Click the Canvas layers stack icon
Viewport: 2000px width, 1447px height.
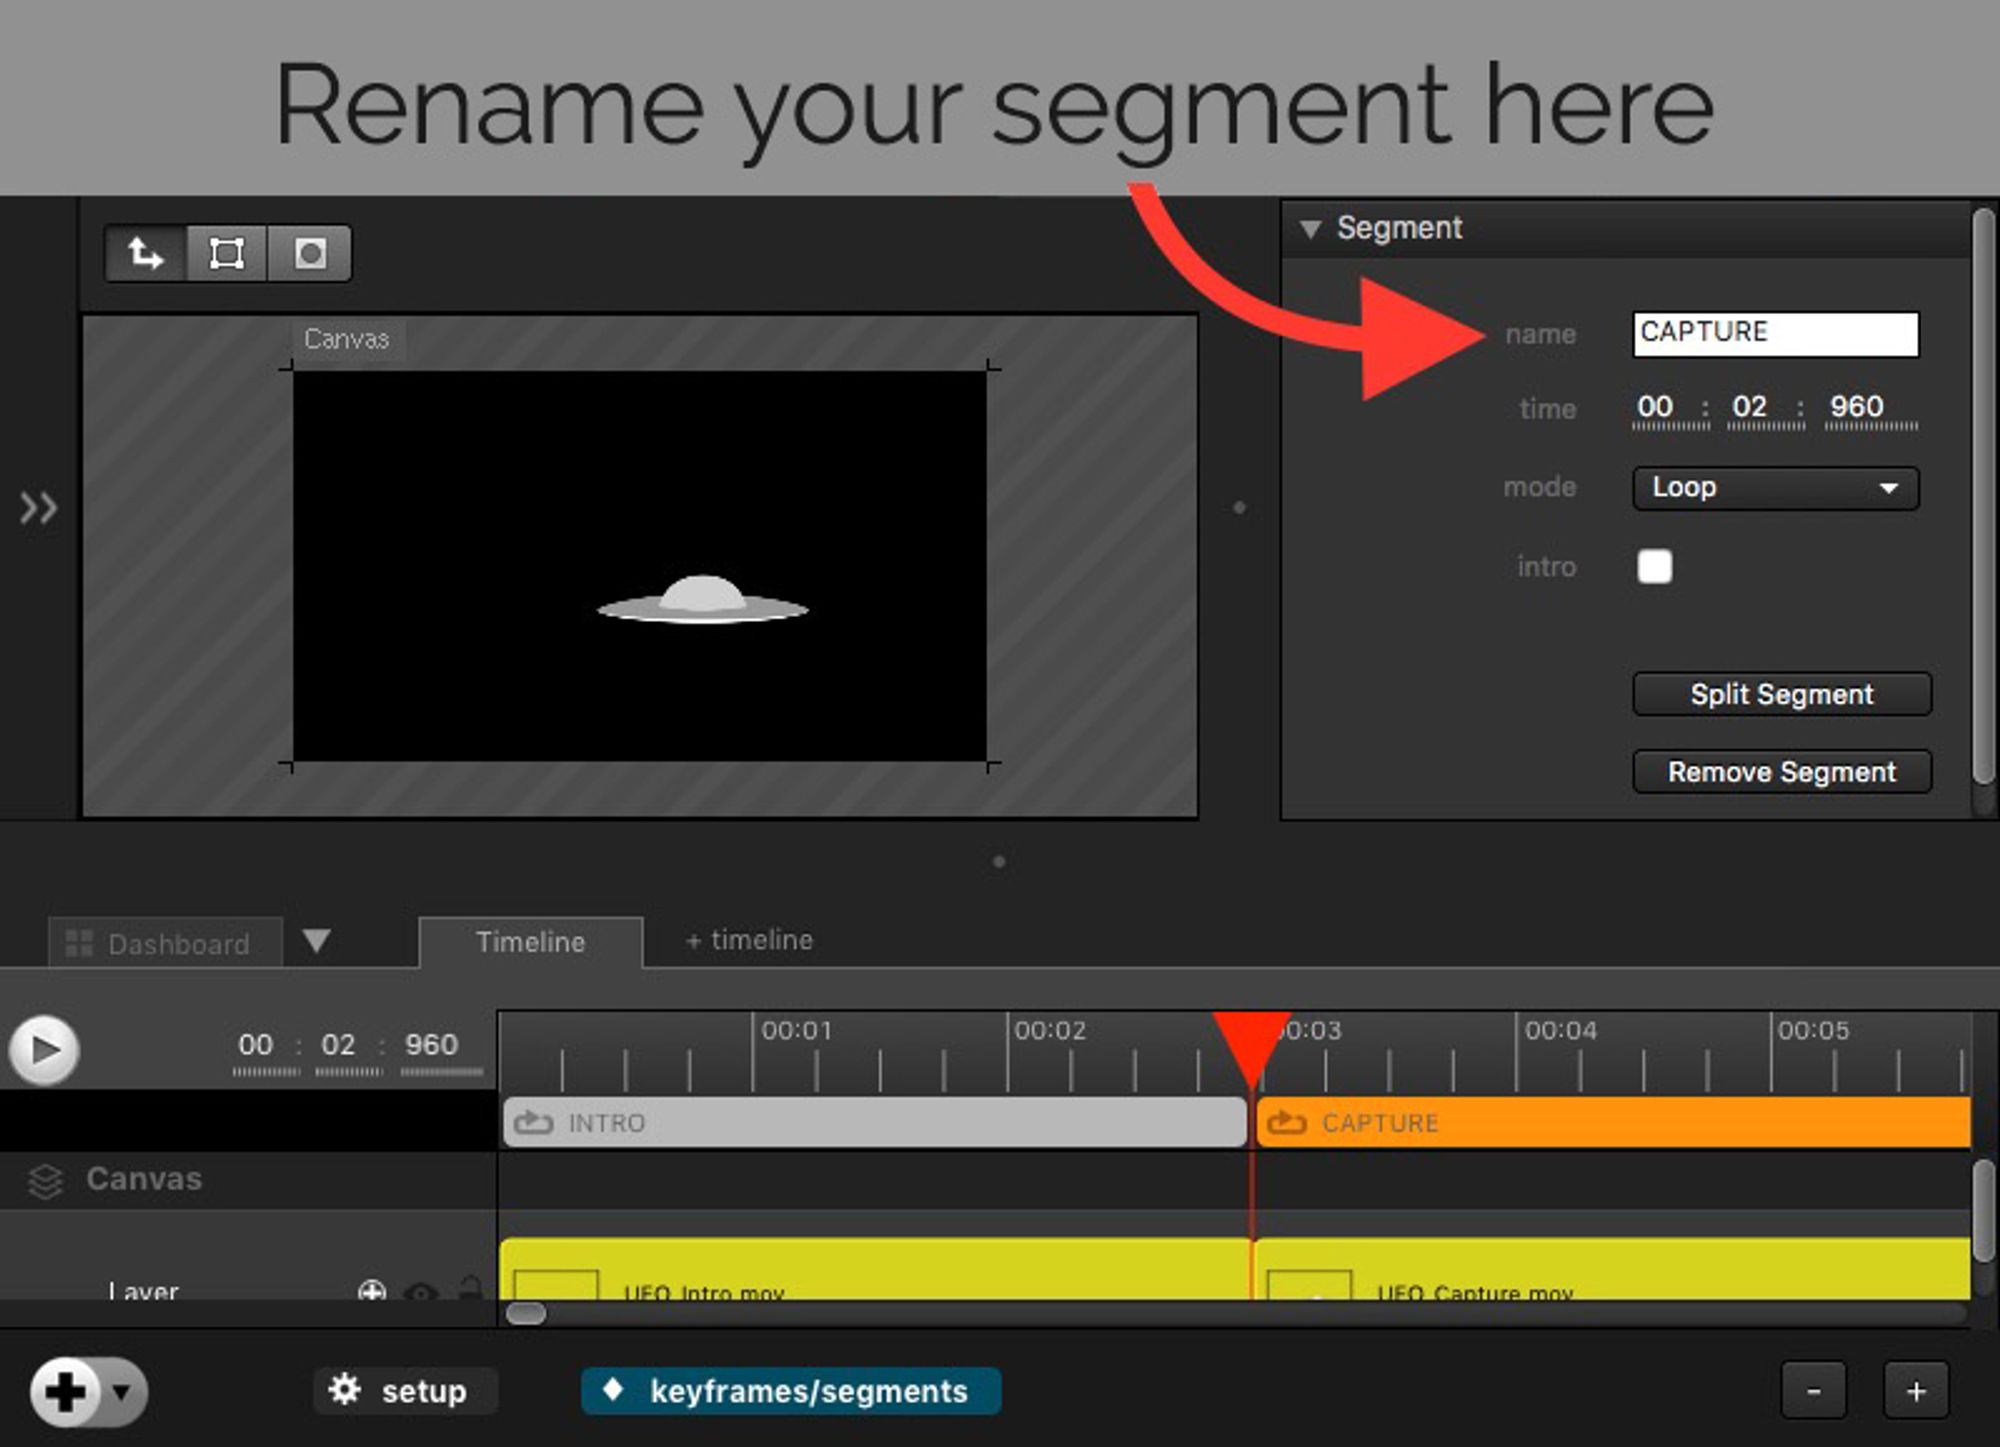coord(45,1181)
